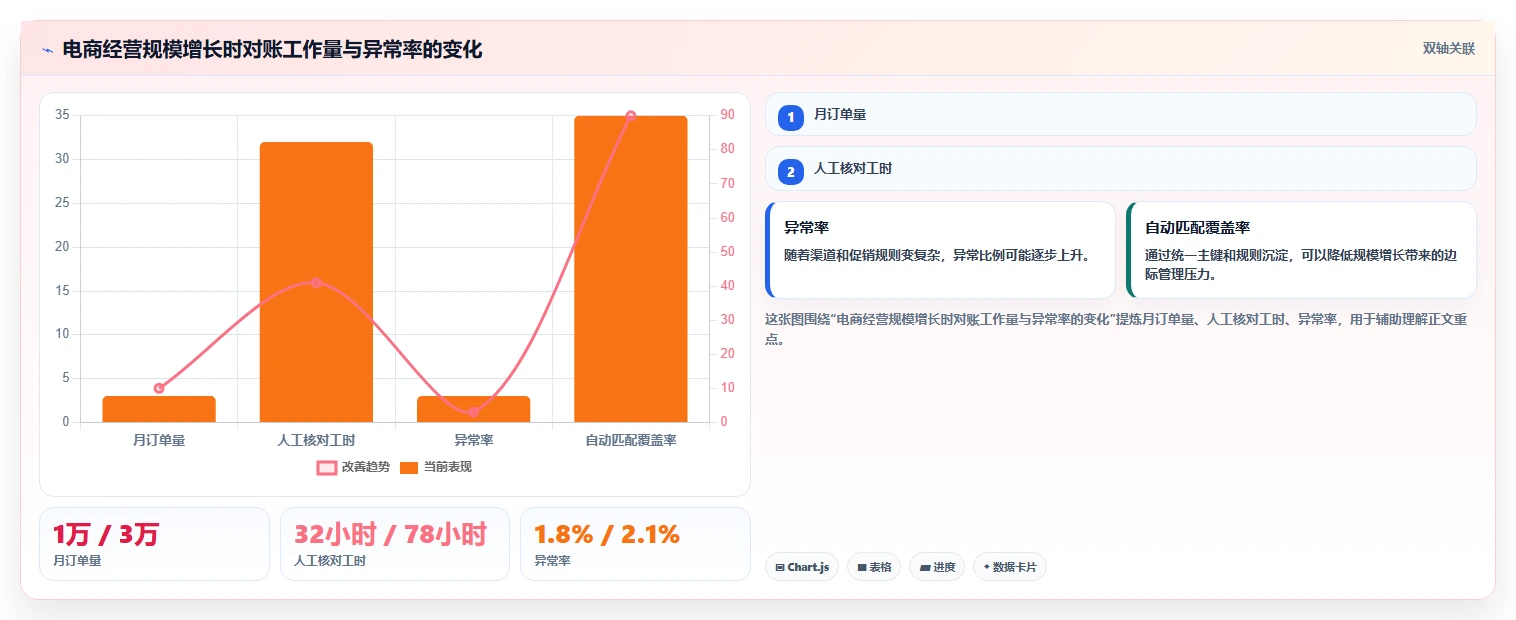
Task: Toggle the 当前表现 legend entry
Action: (436, 467)
